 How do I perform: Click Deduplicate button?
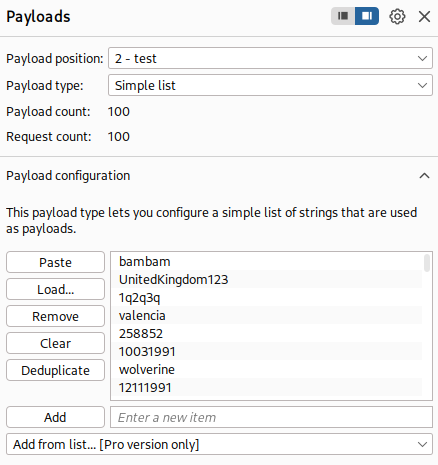55,370
